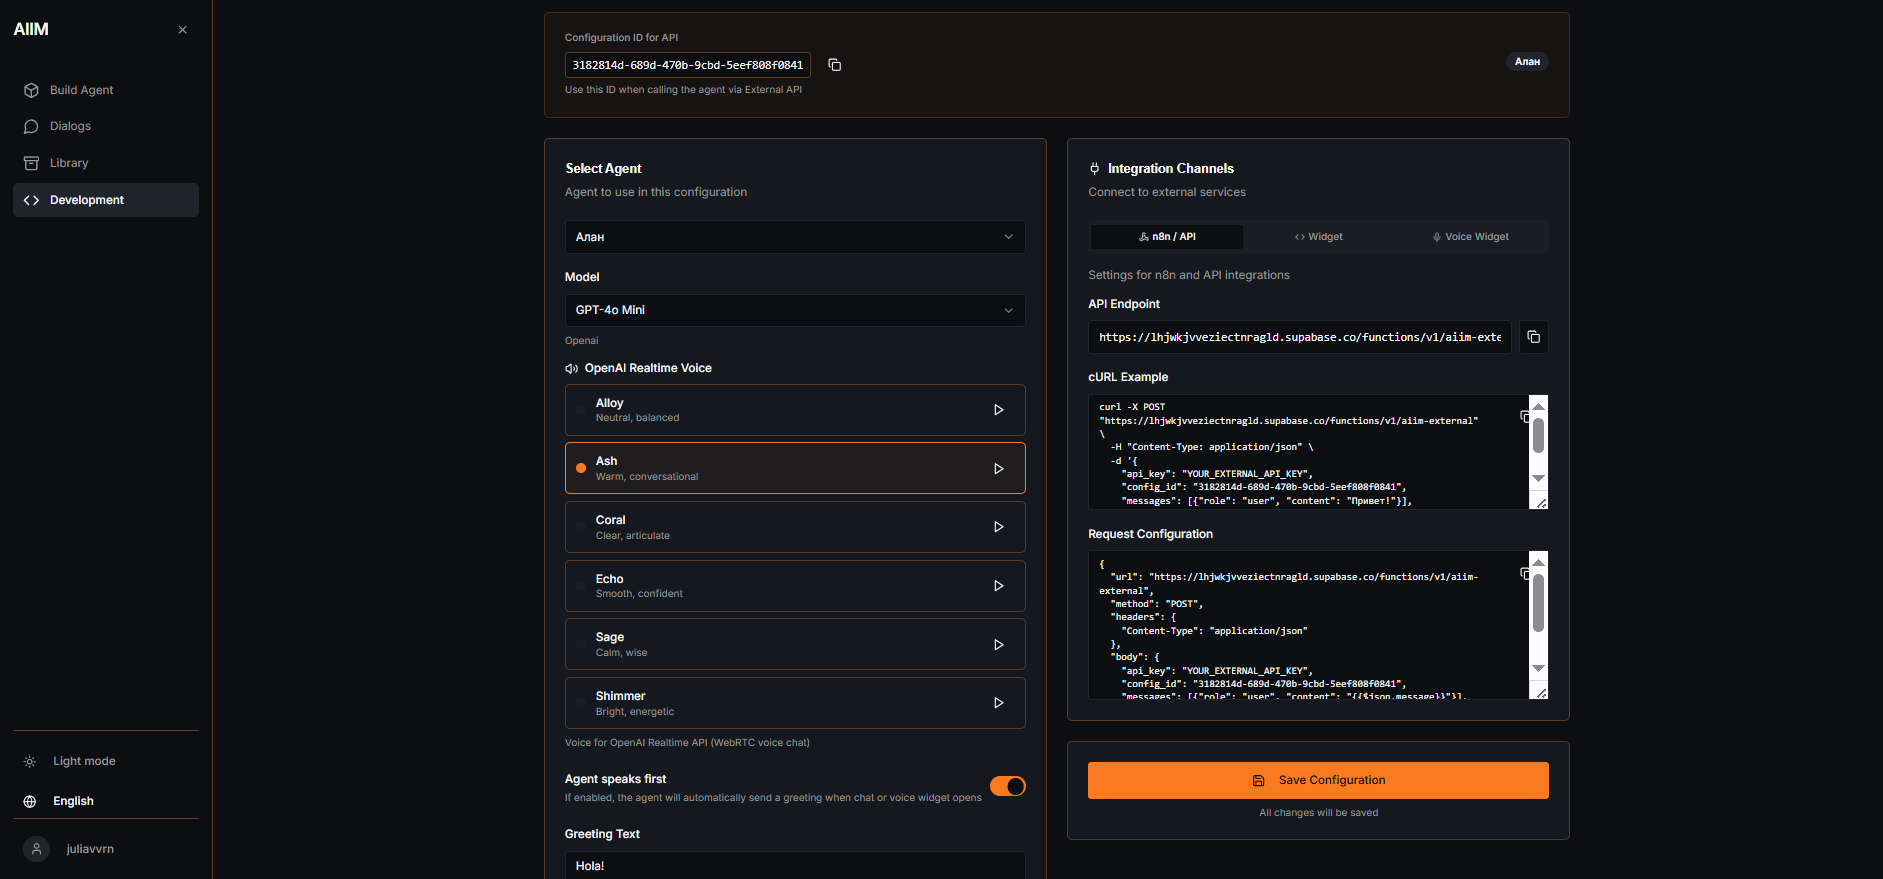Screen dimensions: 1883x879
Task: Click the "Openai" provider label
Action: pyautogui.click(x=582, y=341)
